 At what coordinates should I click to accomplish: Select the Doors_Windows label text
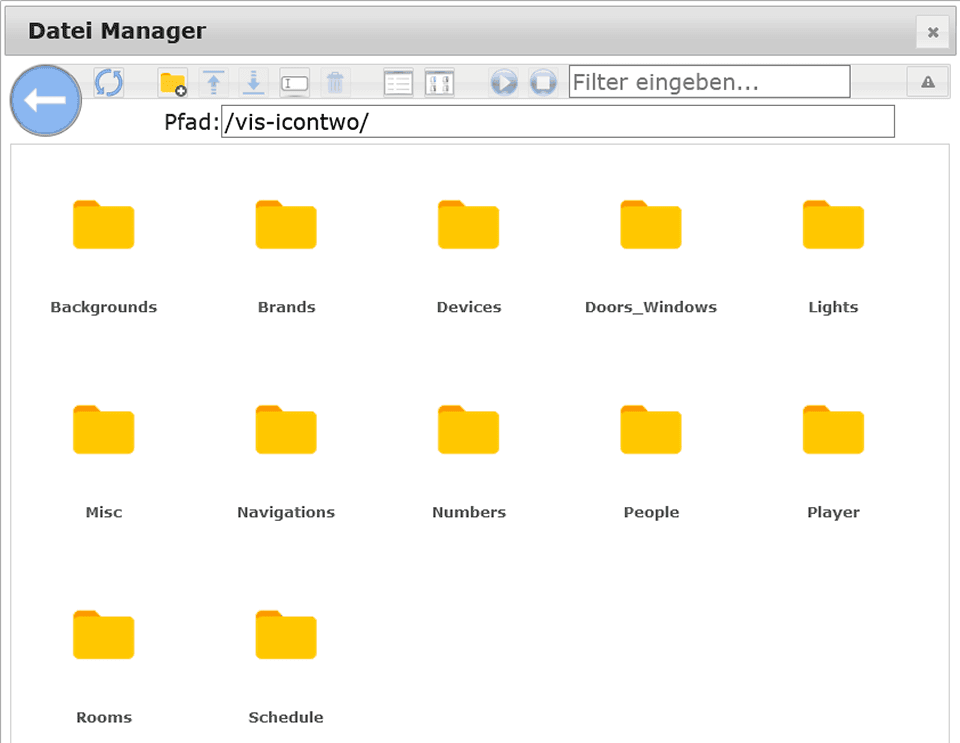[x=651, y=307]
